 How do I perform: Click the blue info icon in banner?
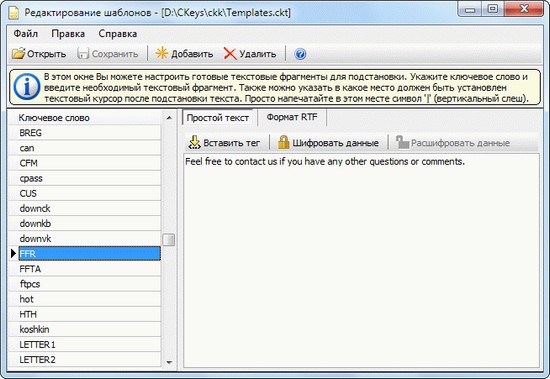tap(26, 87)
